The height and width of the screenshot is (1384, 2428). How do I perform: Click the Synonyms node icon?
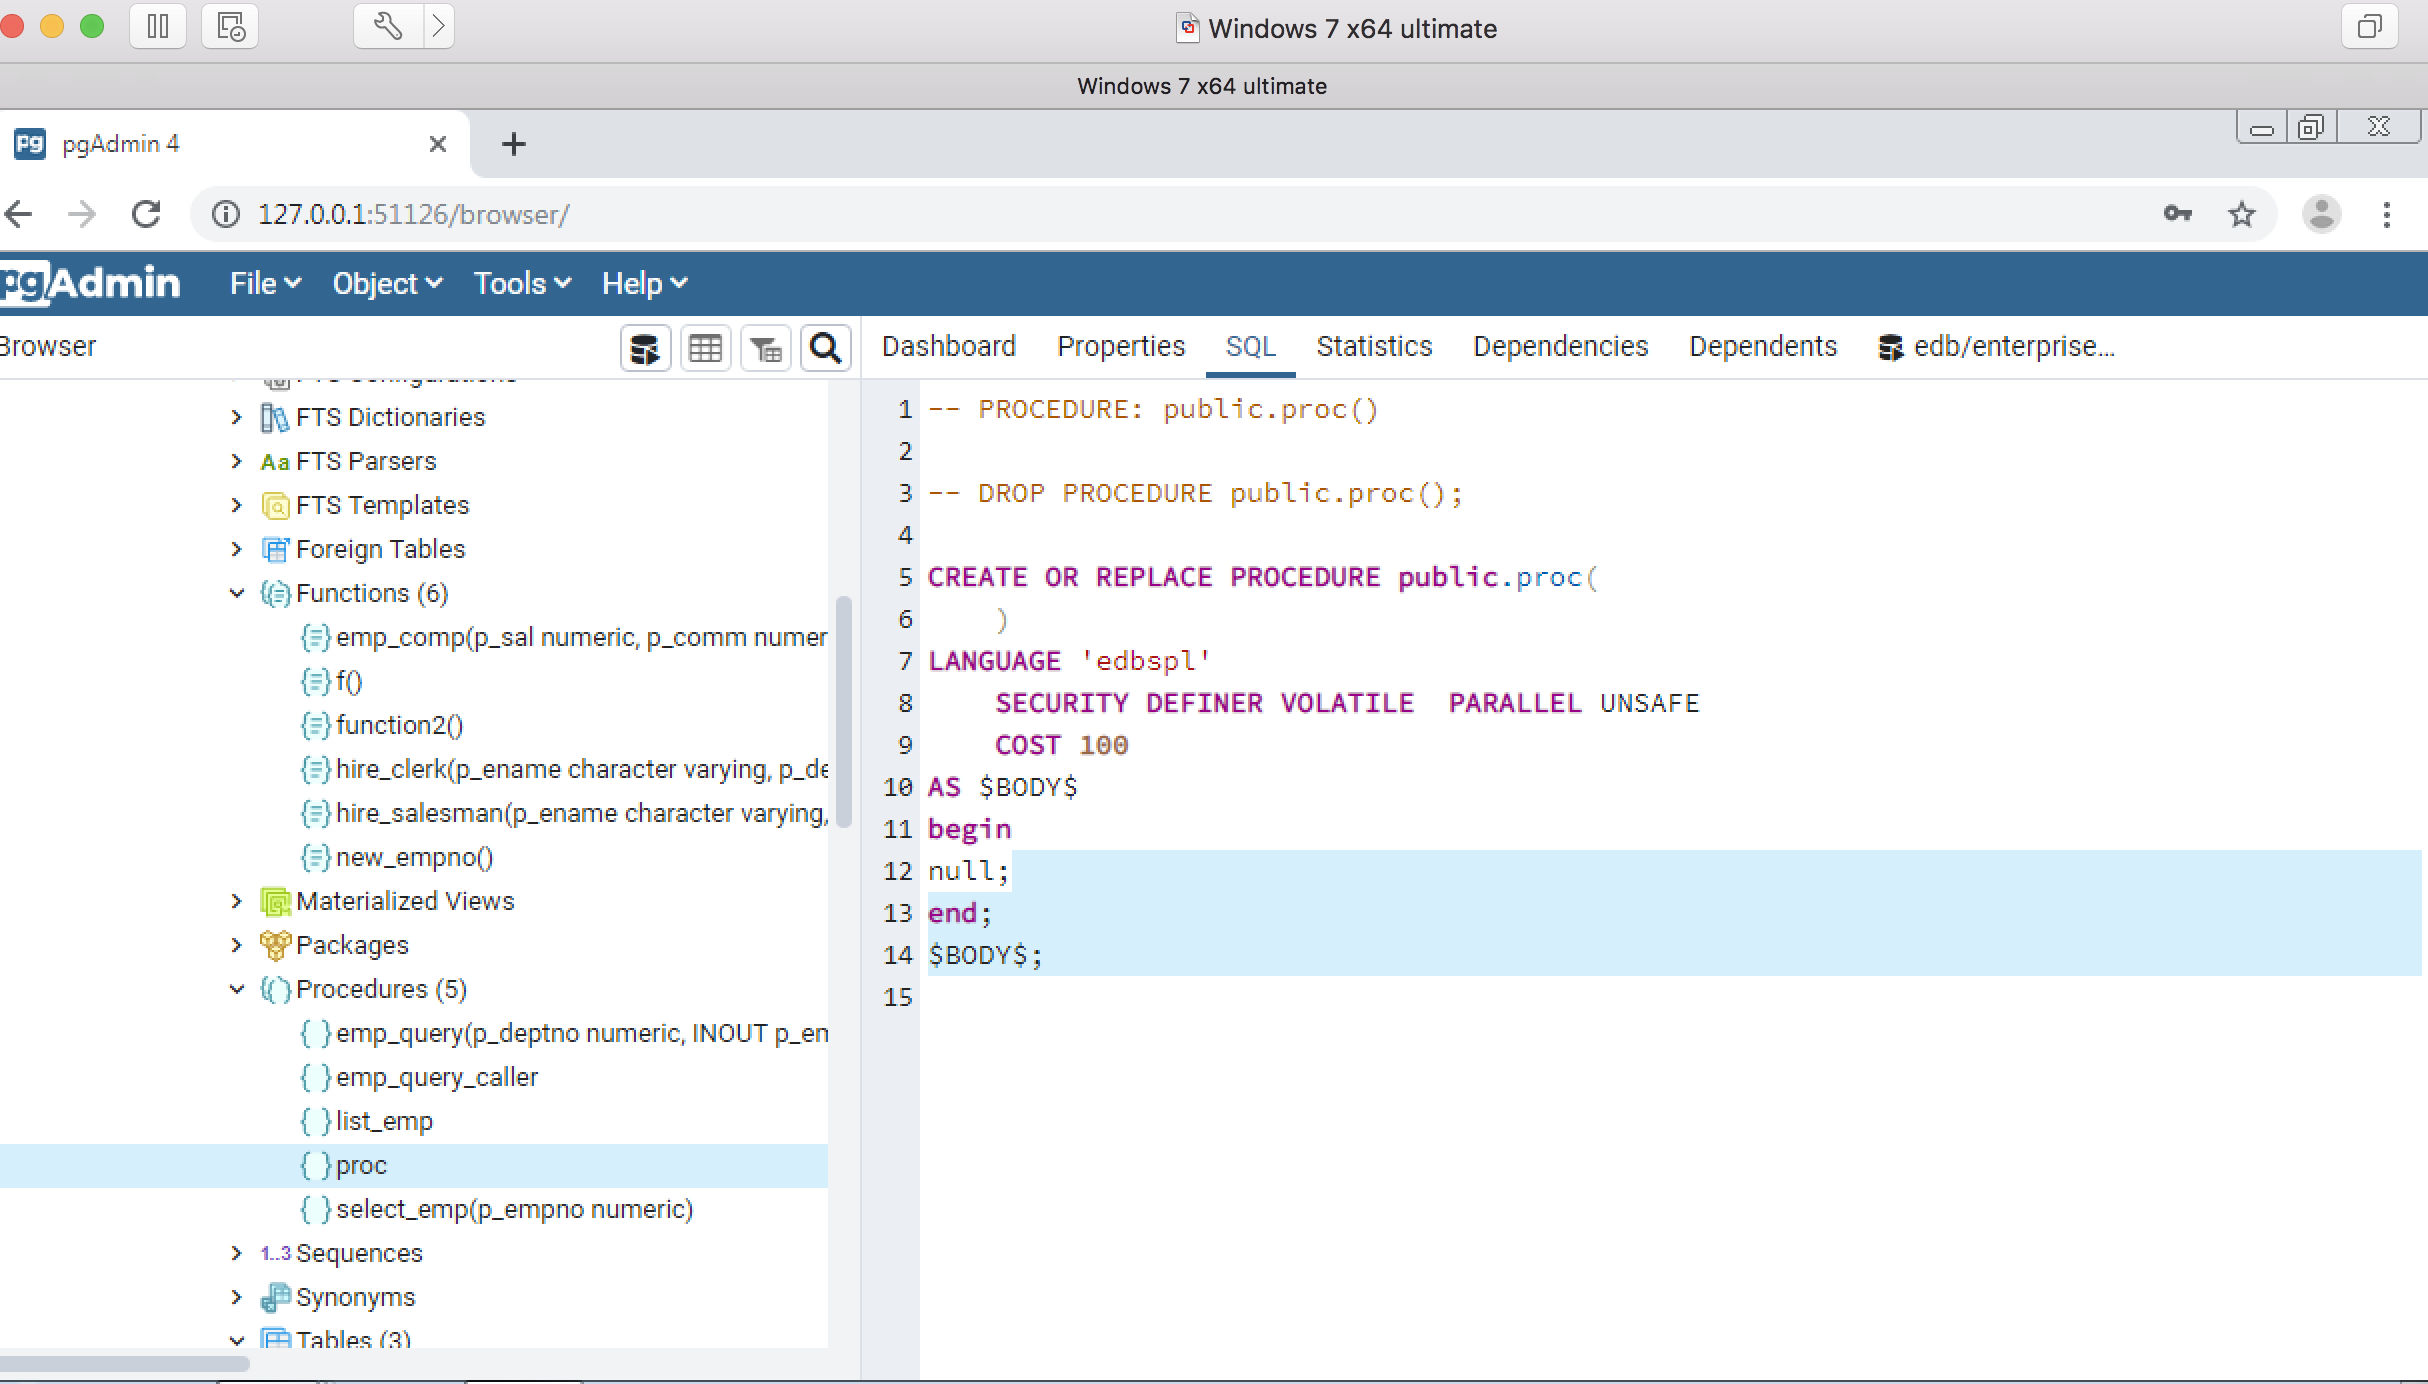pos(275,1297)
